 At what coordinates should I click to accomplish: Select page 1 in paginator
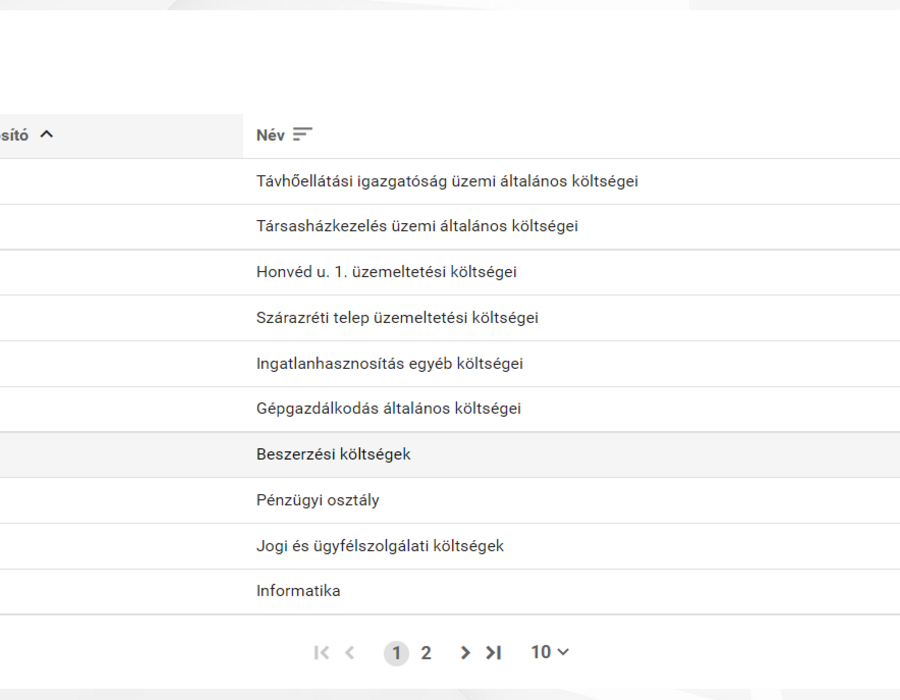tap(396, 653)
